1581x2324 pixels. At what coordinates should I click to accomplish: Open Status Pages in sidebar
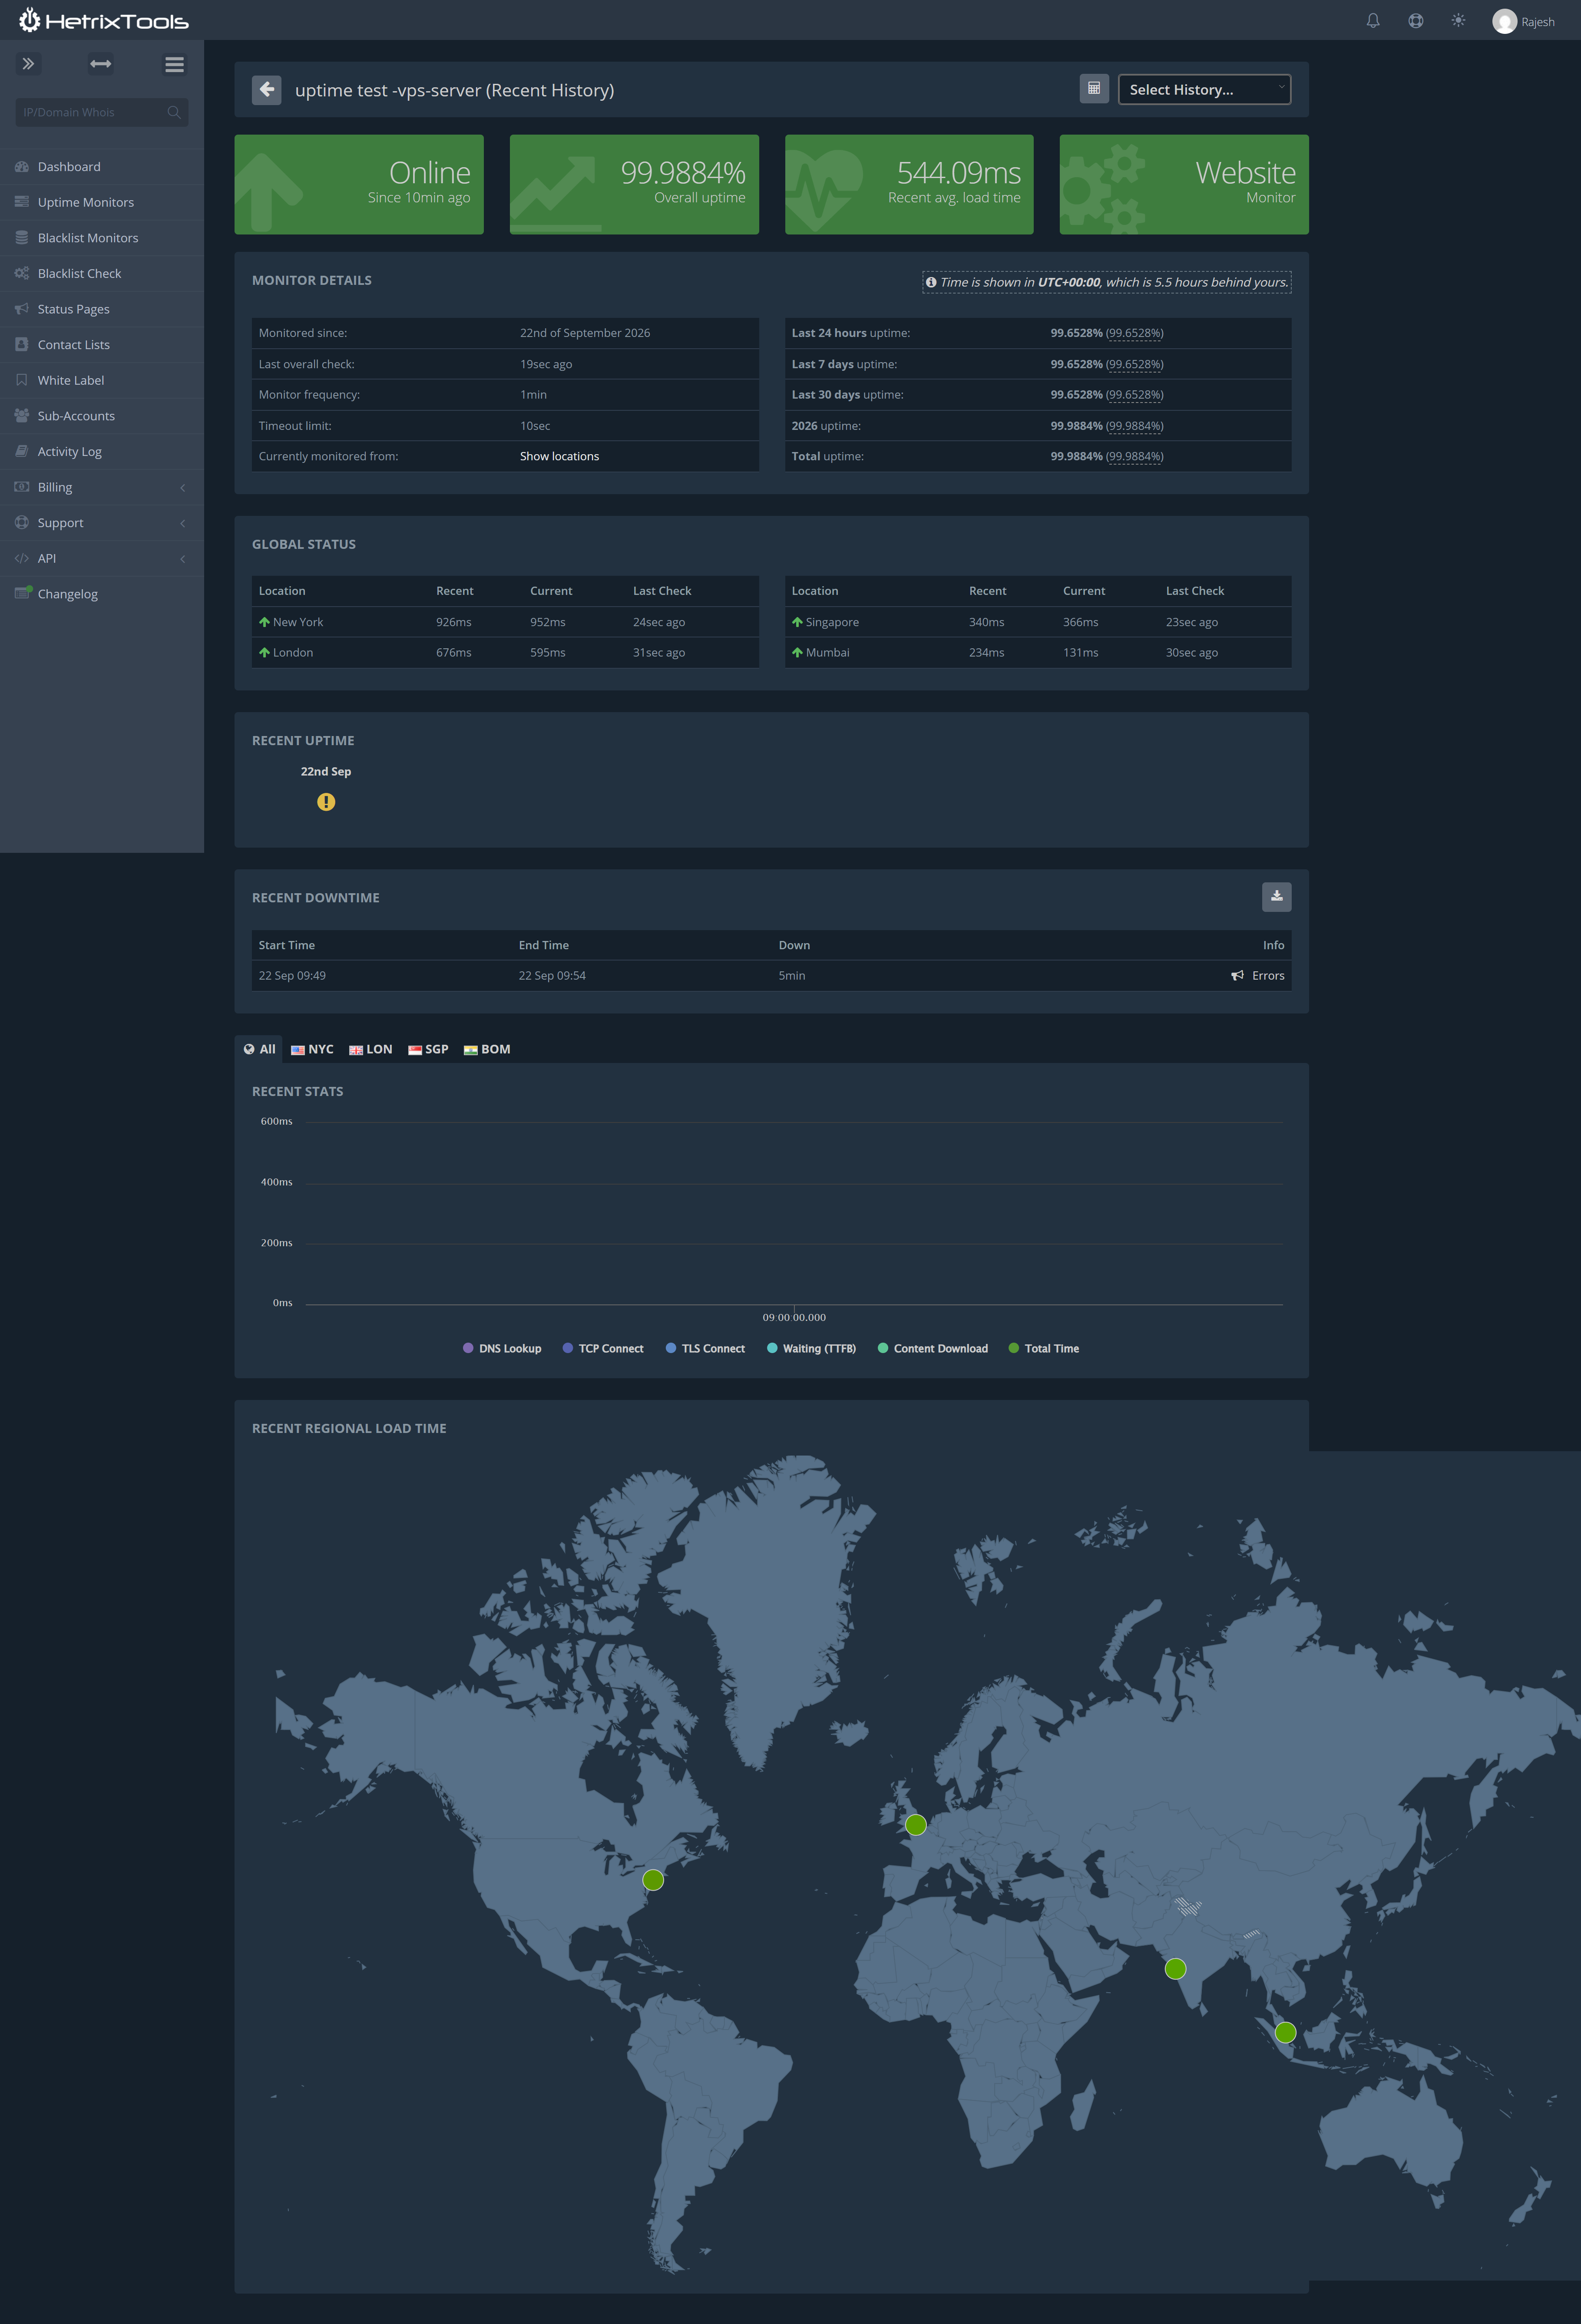coord(102,310)
